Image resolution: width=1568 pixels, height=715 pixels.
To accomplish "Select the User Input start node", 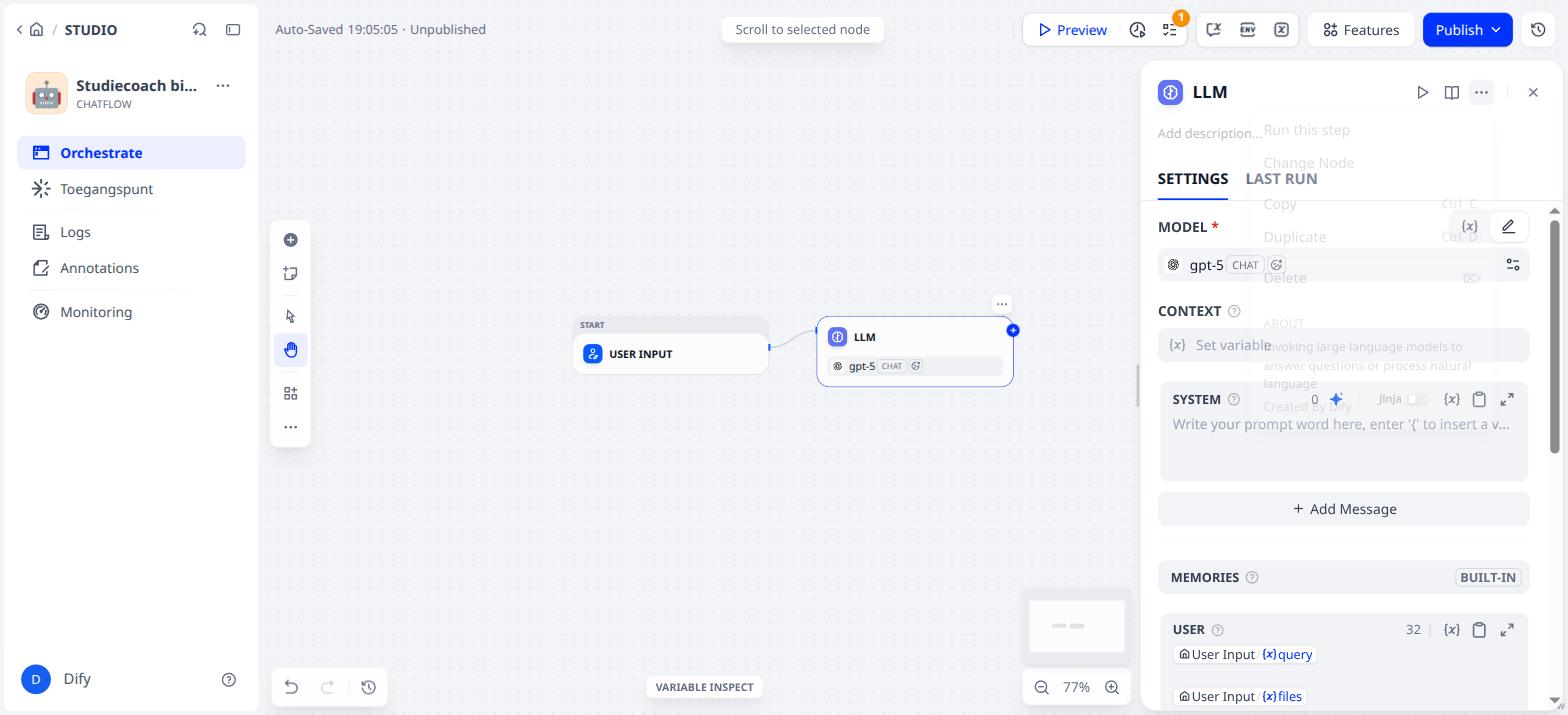I will pos(671,354).
